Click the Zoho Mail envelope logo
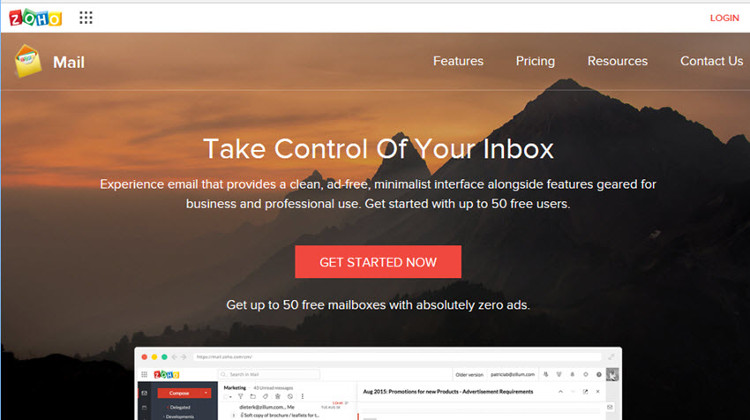The height and width of the screenshot is (420, 750). [x=28, y=61]
